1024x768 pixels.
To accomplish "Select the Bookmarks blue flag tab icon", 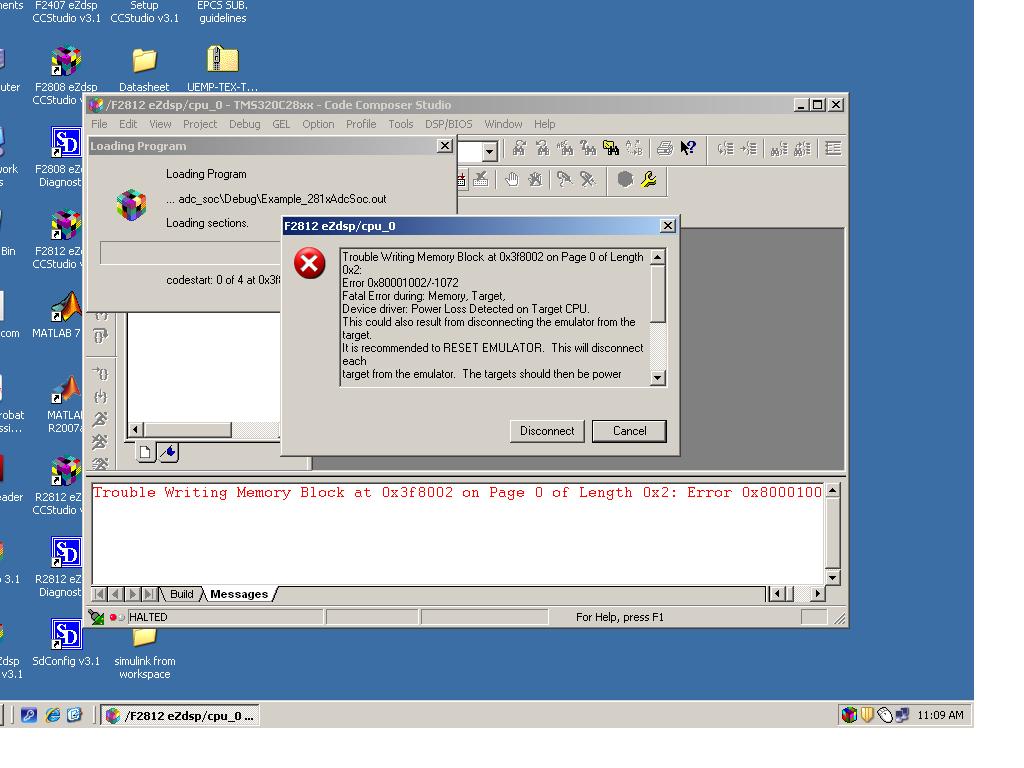I will pos(168,452).
